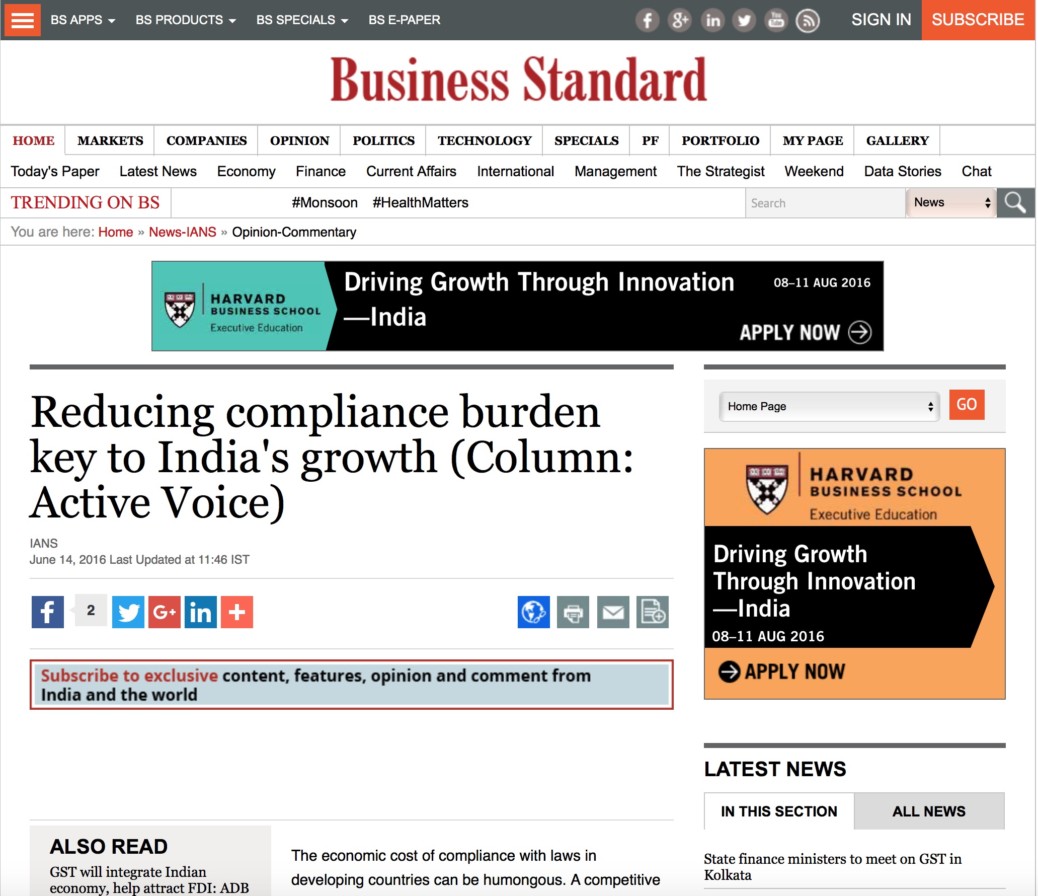This screenshot has width=1038, height=896.
Task: Open the News search category dropdown
Action: click(951, 203)
